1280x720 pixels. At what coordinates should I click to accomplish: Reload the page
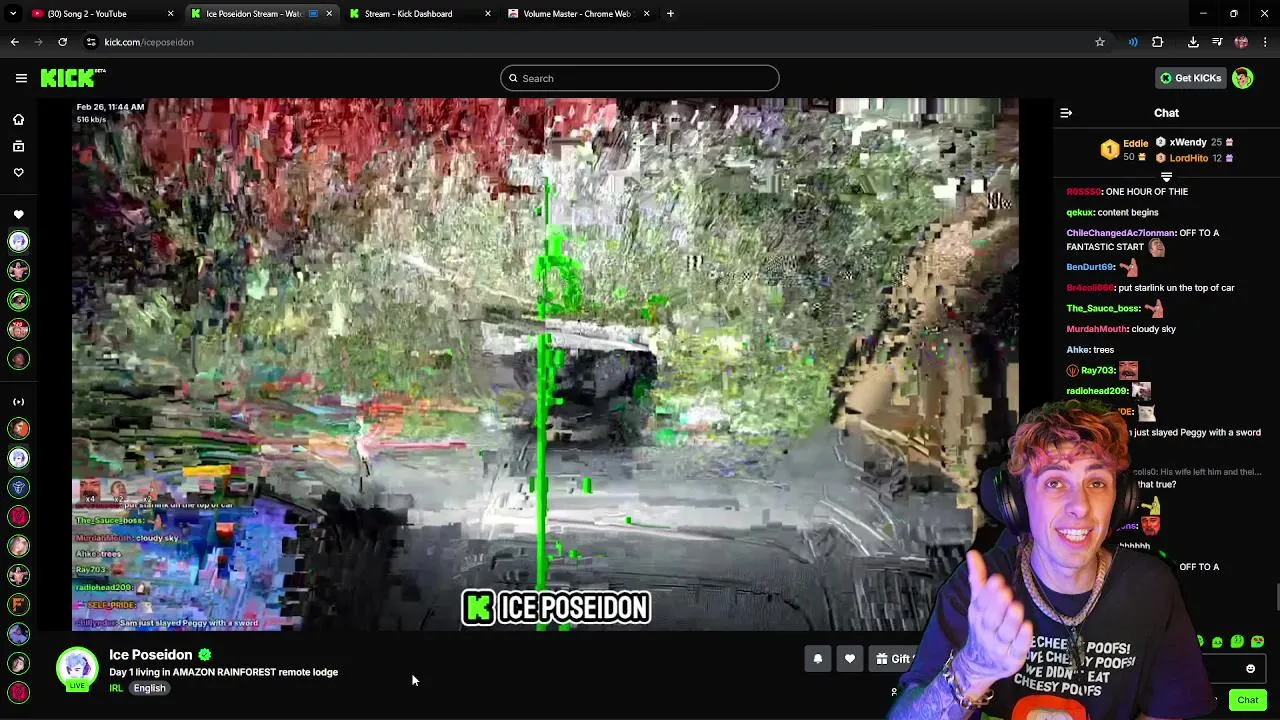coord(62,42)
